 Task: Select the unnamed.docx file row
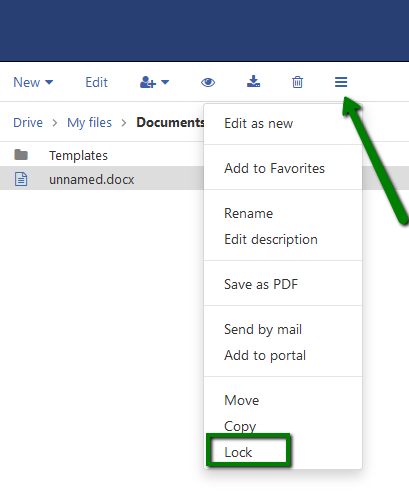tap(102, 179)
